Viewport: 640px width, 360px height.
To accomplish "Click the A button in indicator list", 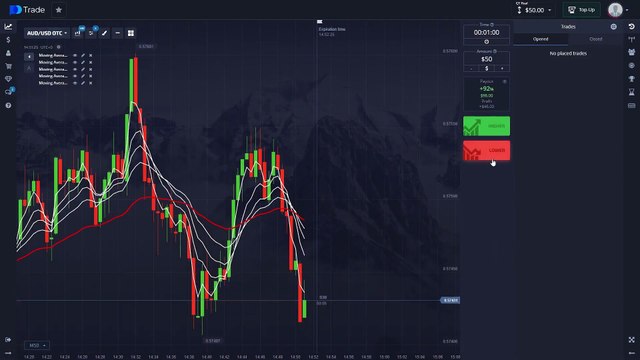I will click(29, 69).
